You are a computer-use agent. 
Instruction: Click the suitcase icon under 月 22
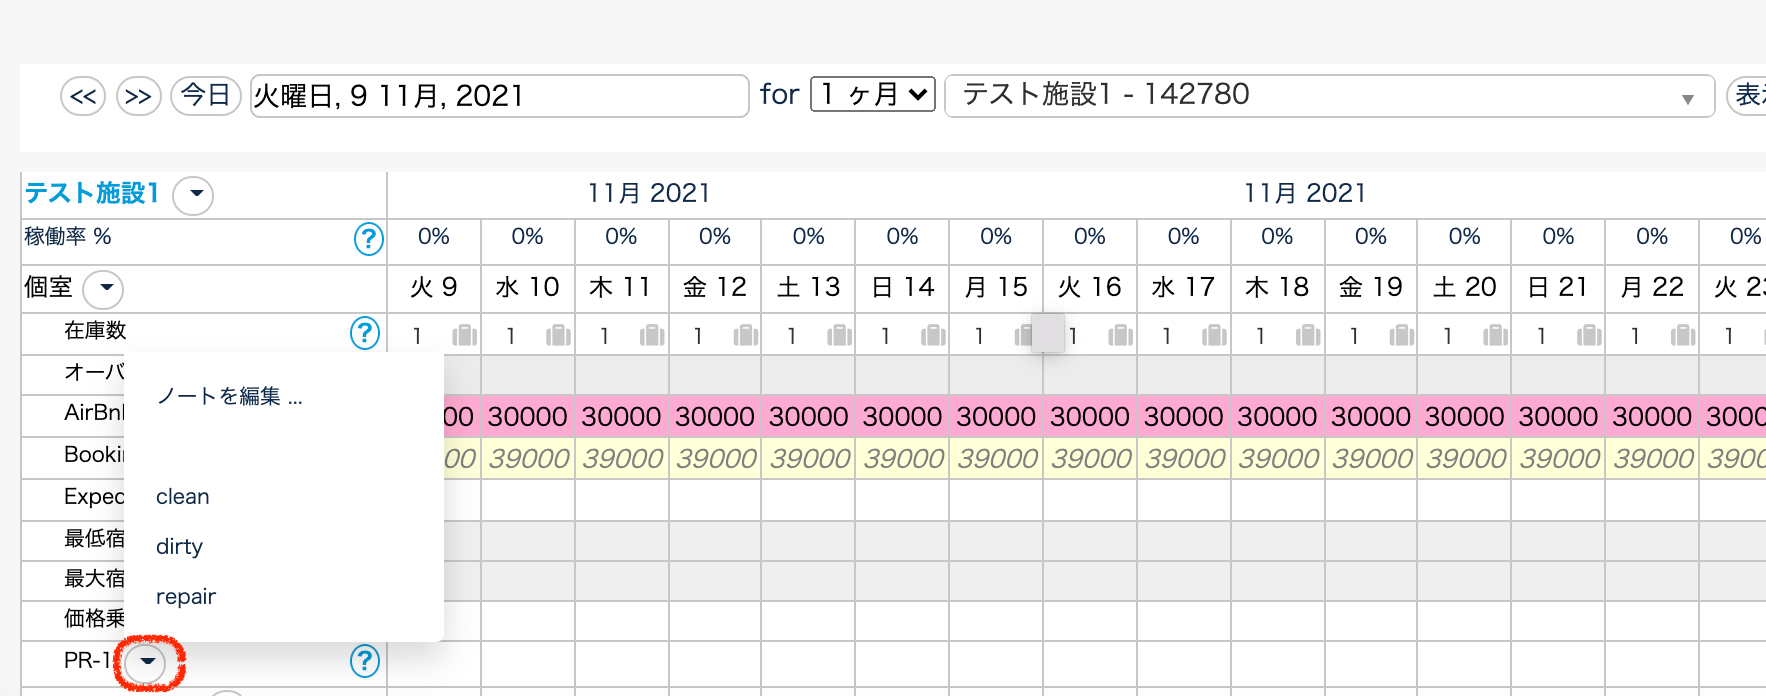(x=1683, y=335)
